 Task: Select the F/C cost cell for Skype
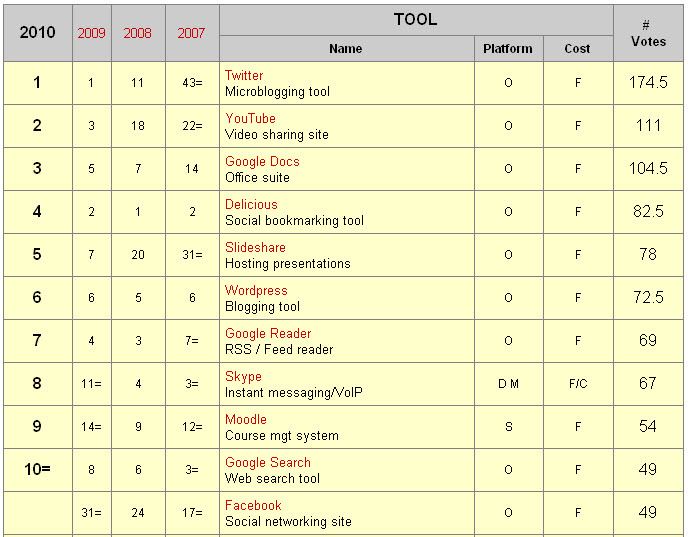pyautogui.click(x=578, y=383)
